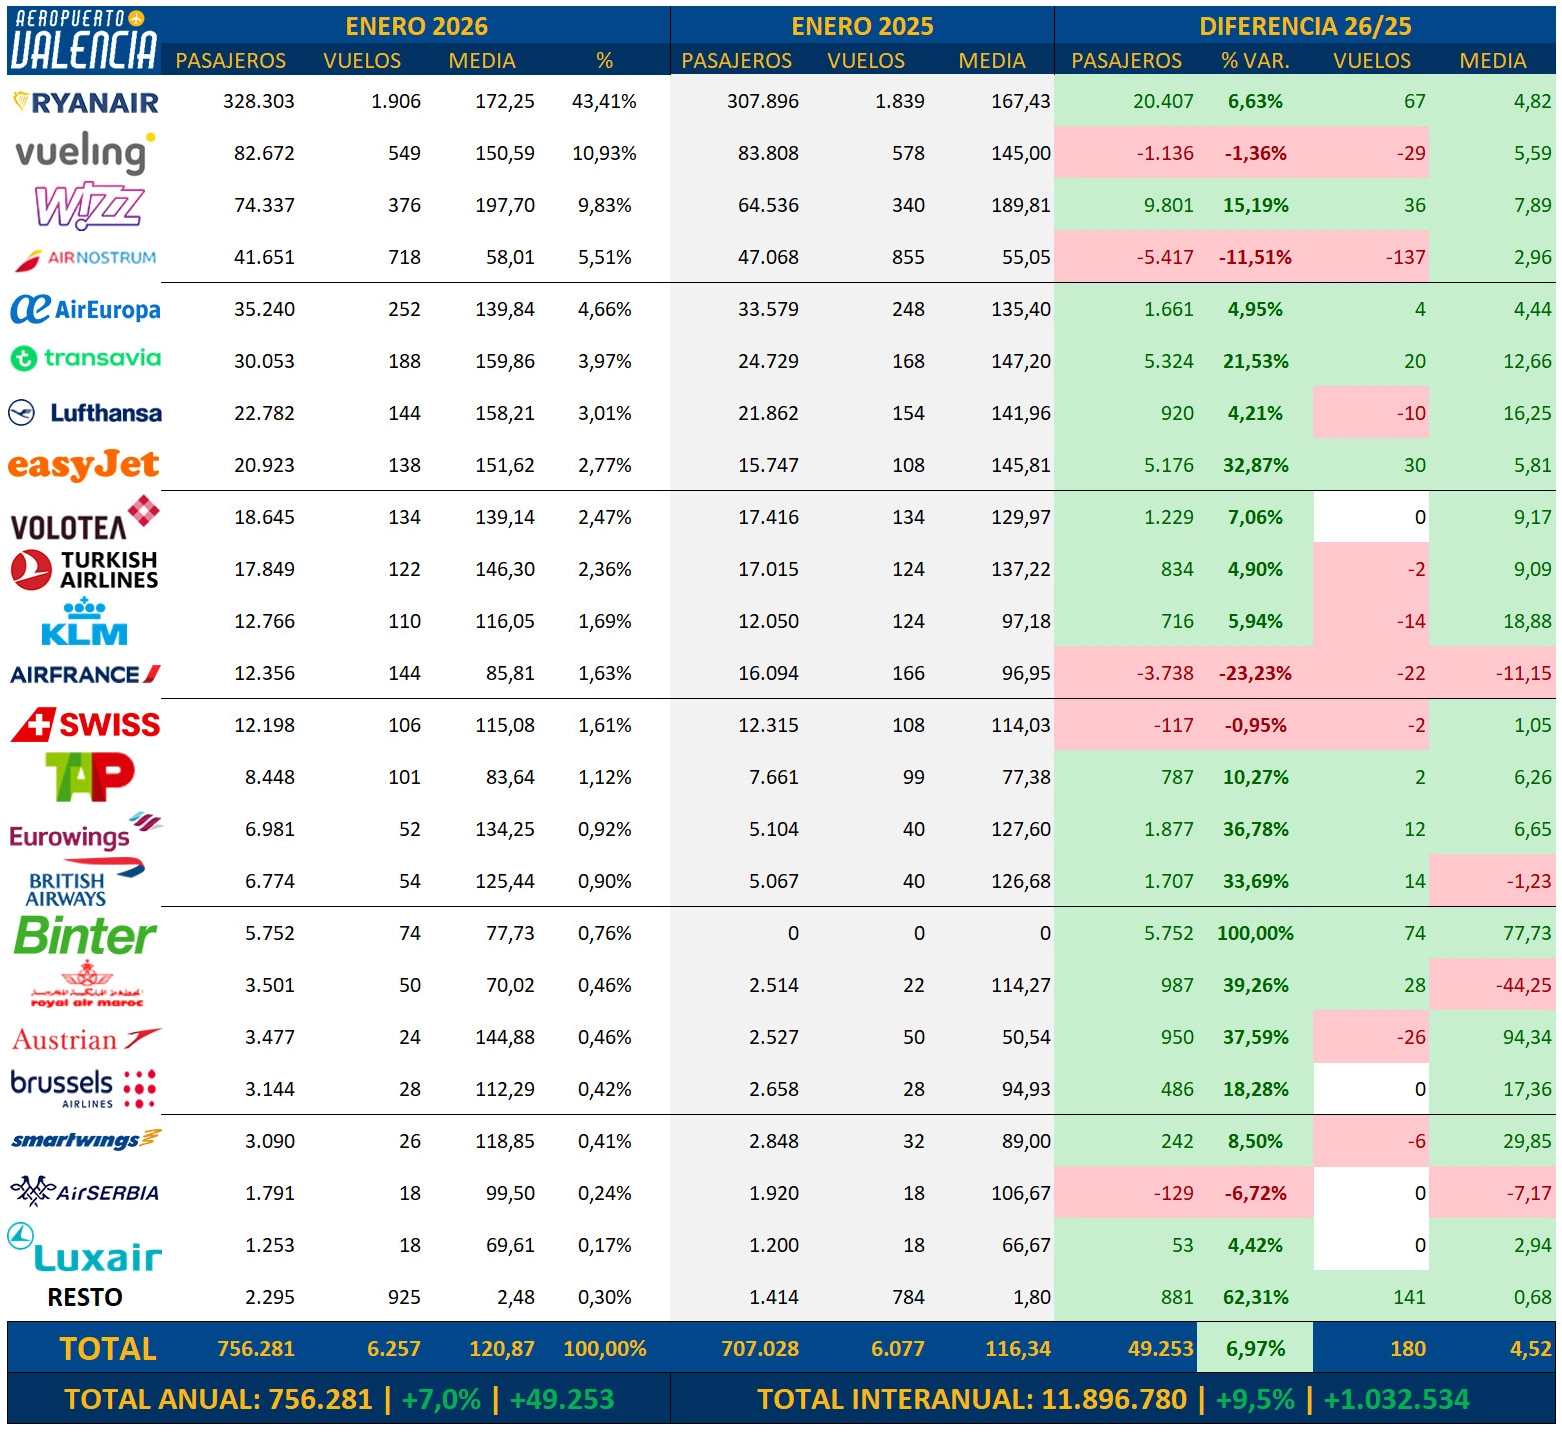Select the DIFERENCIA 26/25 header
Image resolution: width=1562 pixels, height=1438 pixels.
(x=1305, y=26)
